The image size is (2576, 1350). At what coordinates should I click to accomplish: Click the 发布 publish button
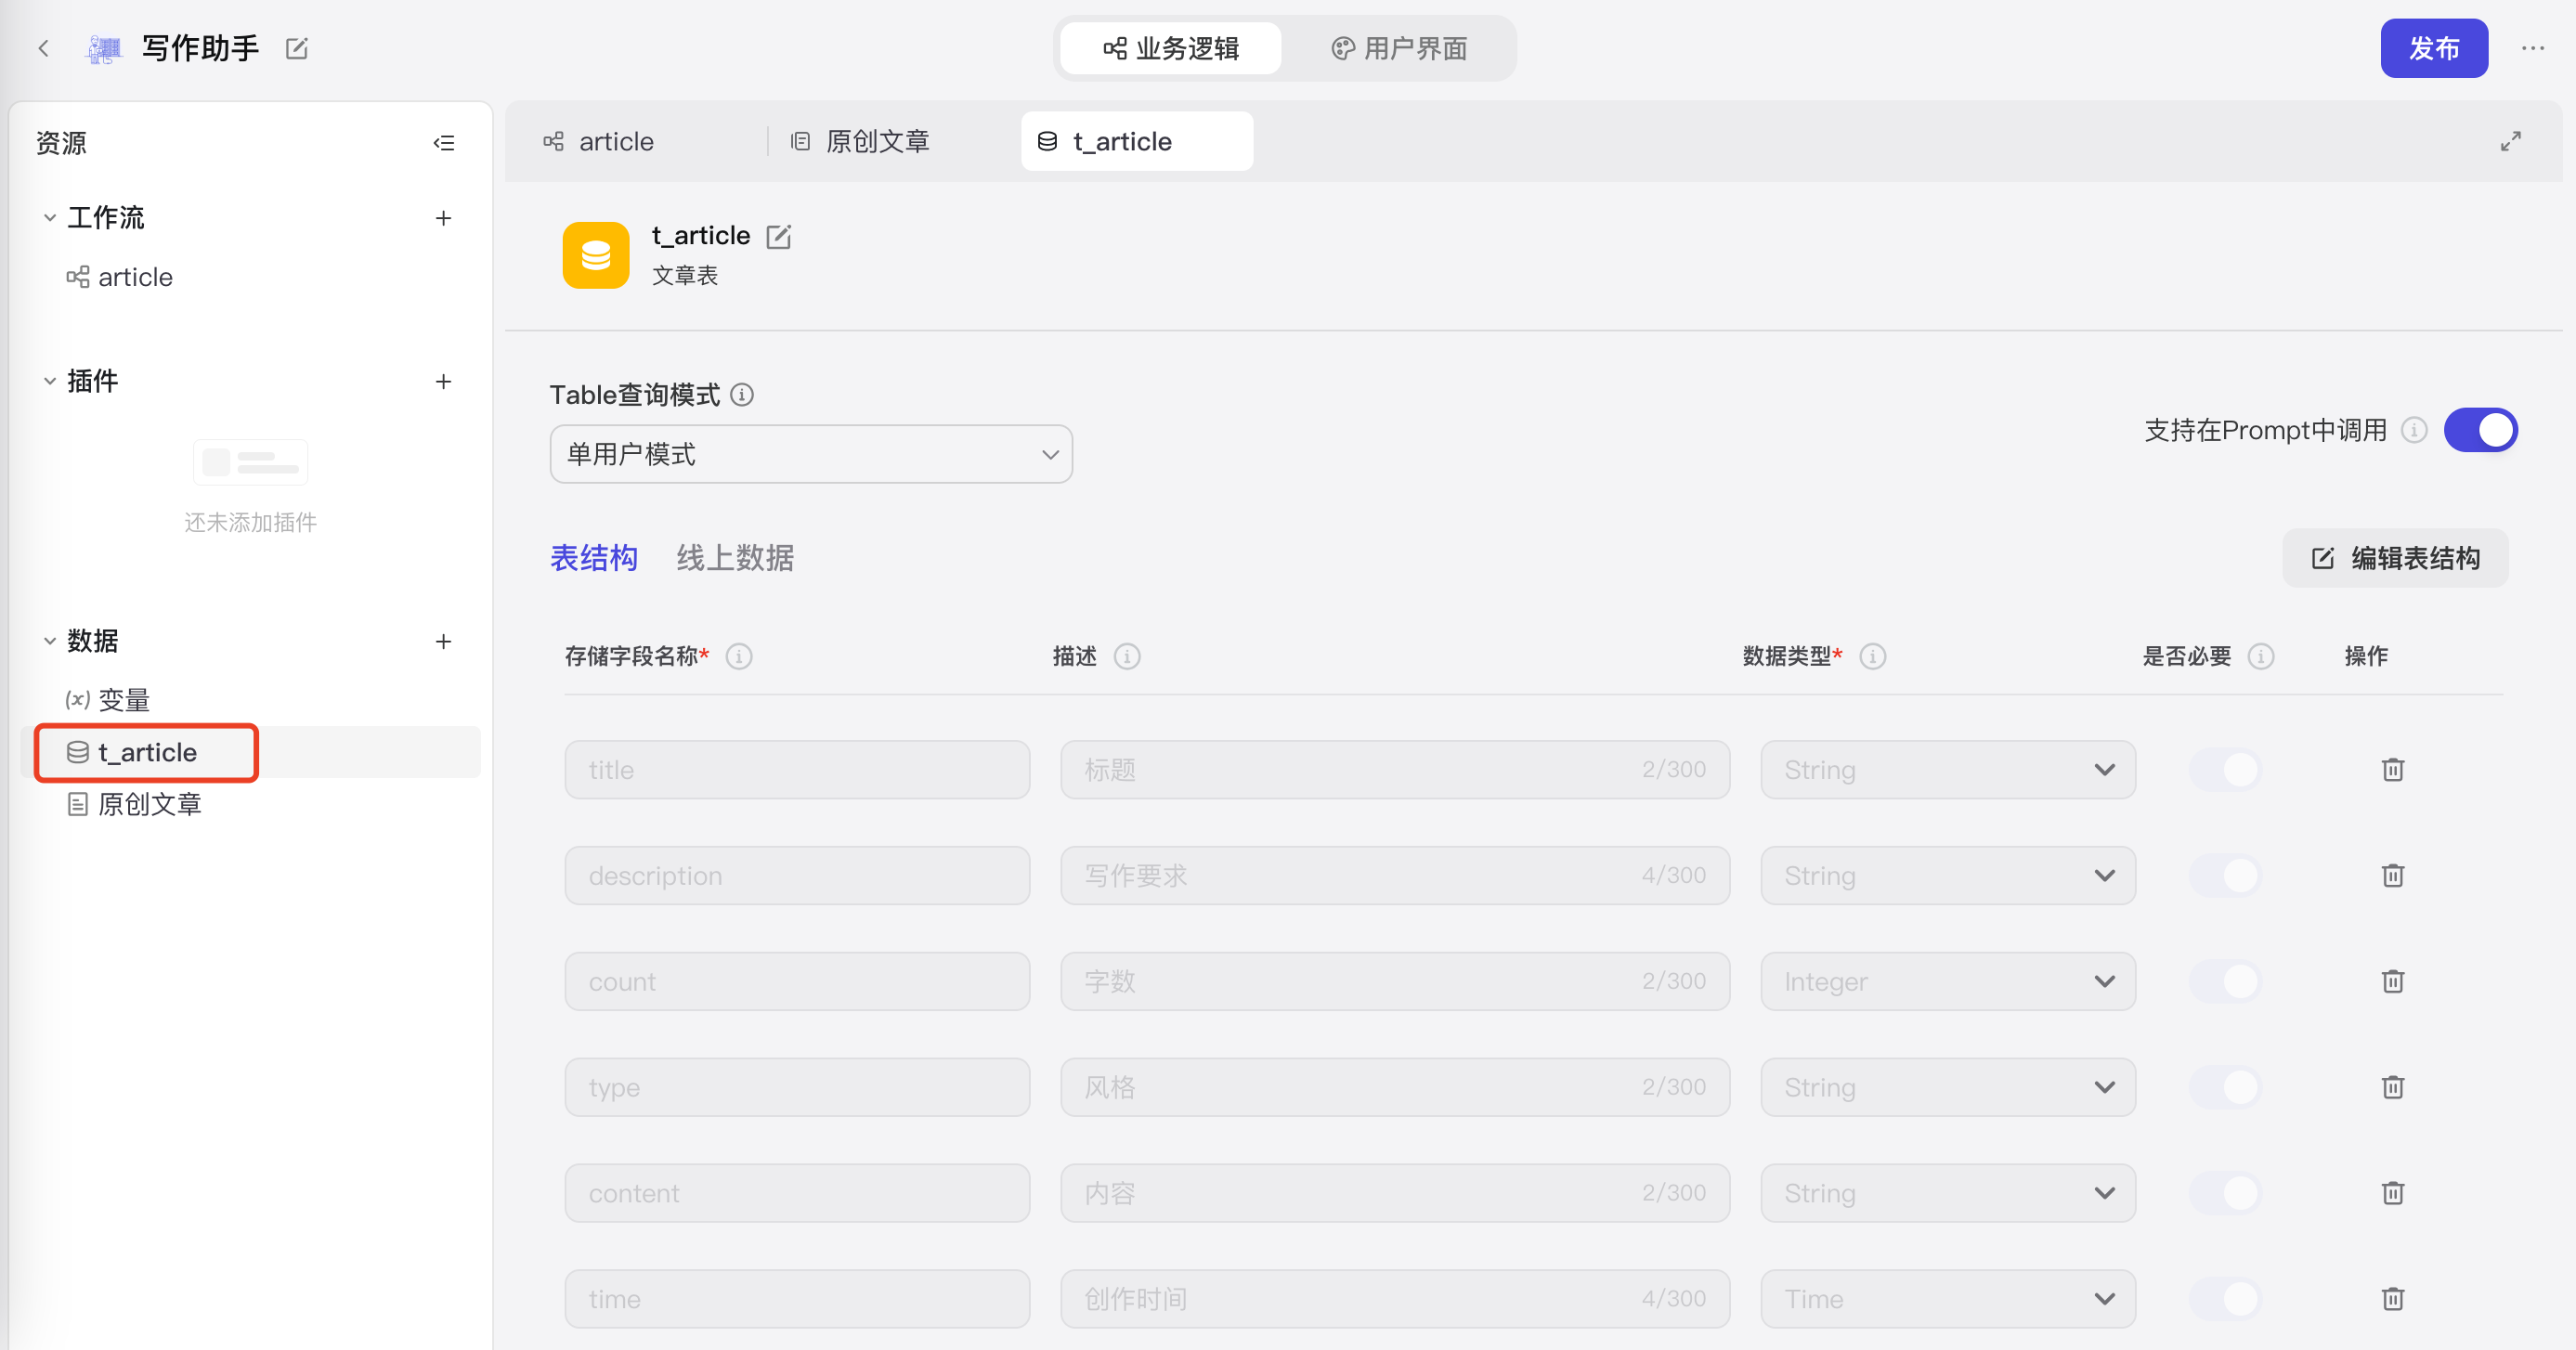click(x=2433, y=48)
